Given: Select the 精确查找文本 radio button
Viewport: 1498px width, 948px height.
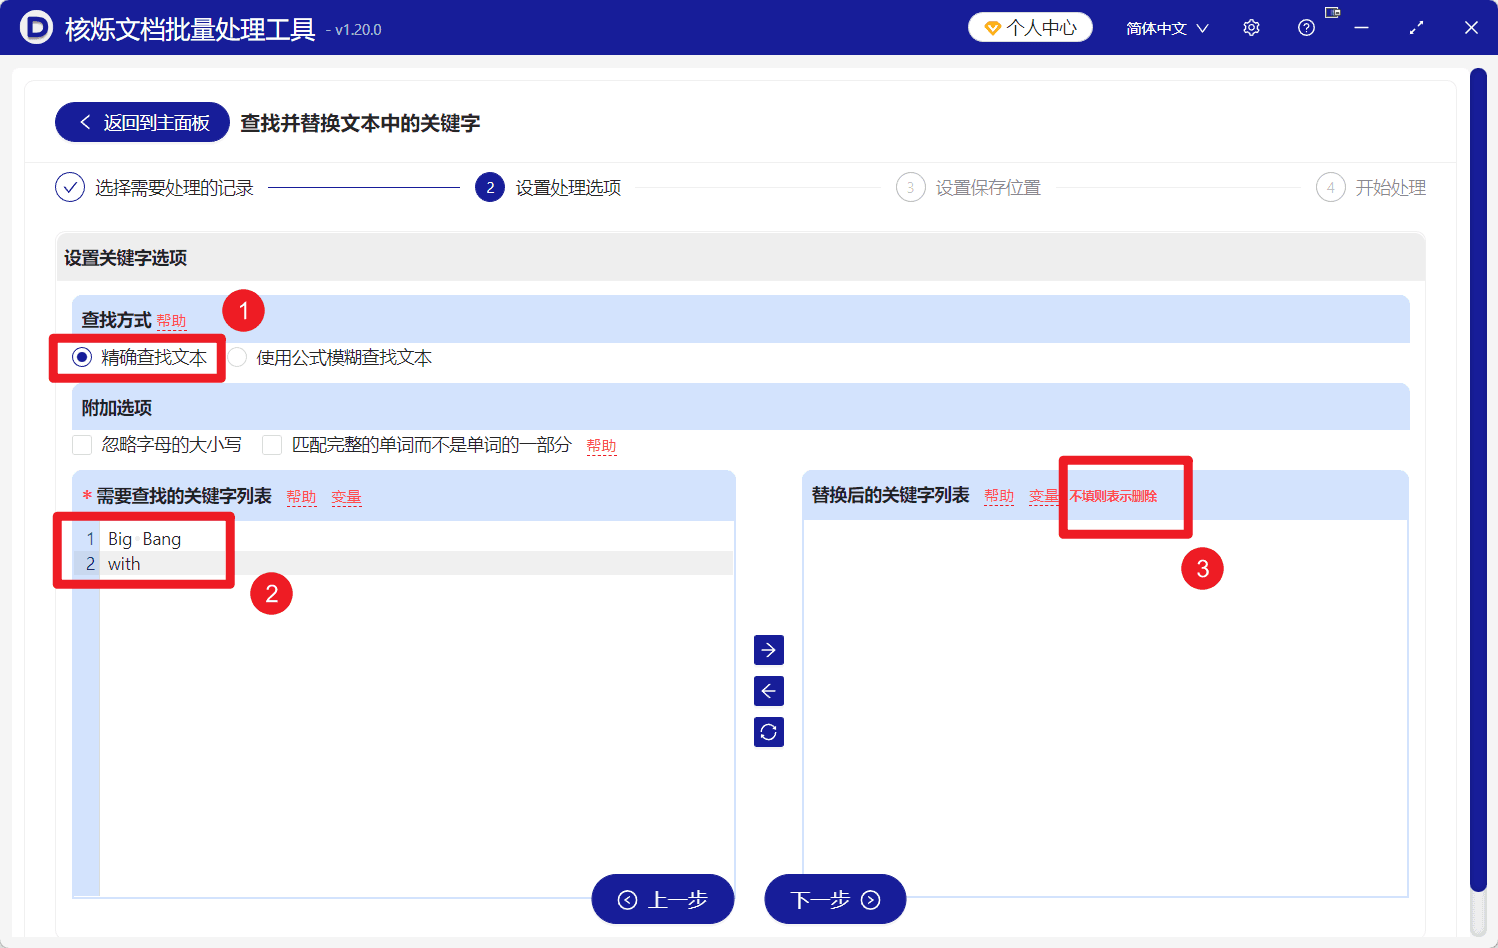Looking at the screenshot, I should [81, 357].
